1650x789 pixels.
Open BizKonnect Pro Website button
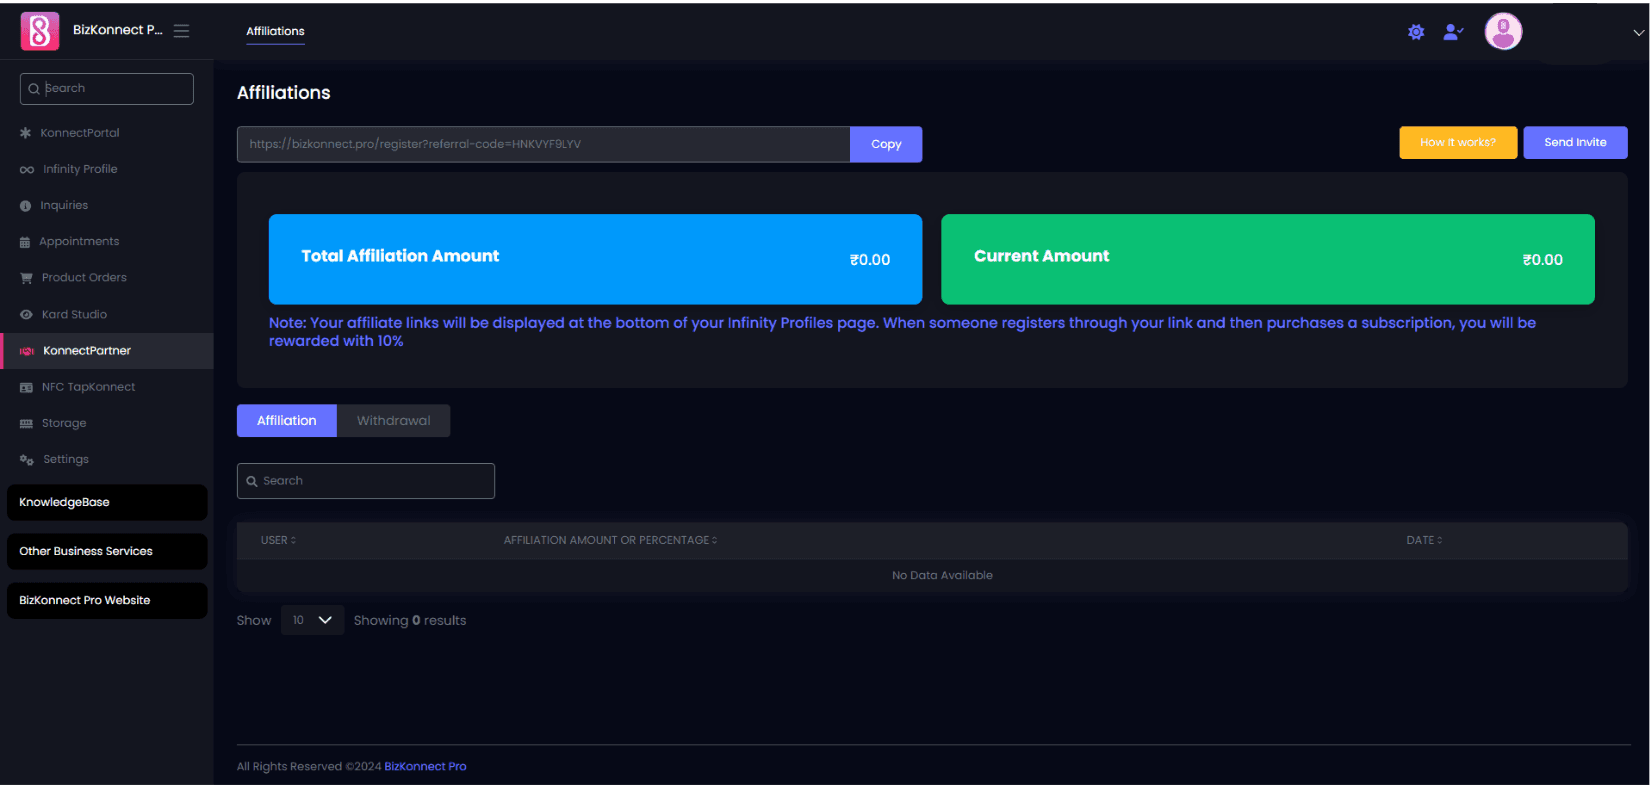coord(107,601)
